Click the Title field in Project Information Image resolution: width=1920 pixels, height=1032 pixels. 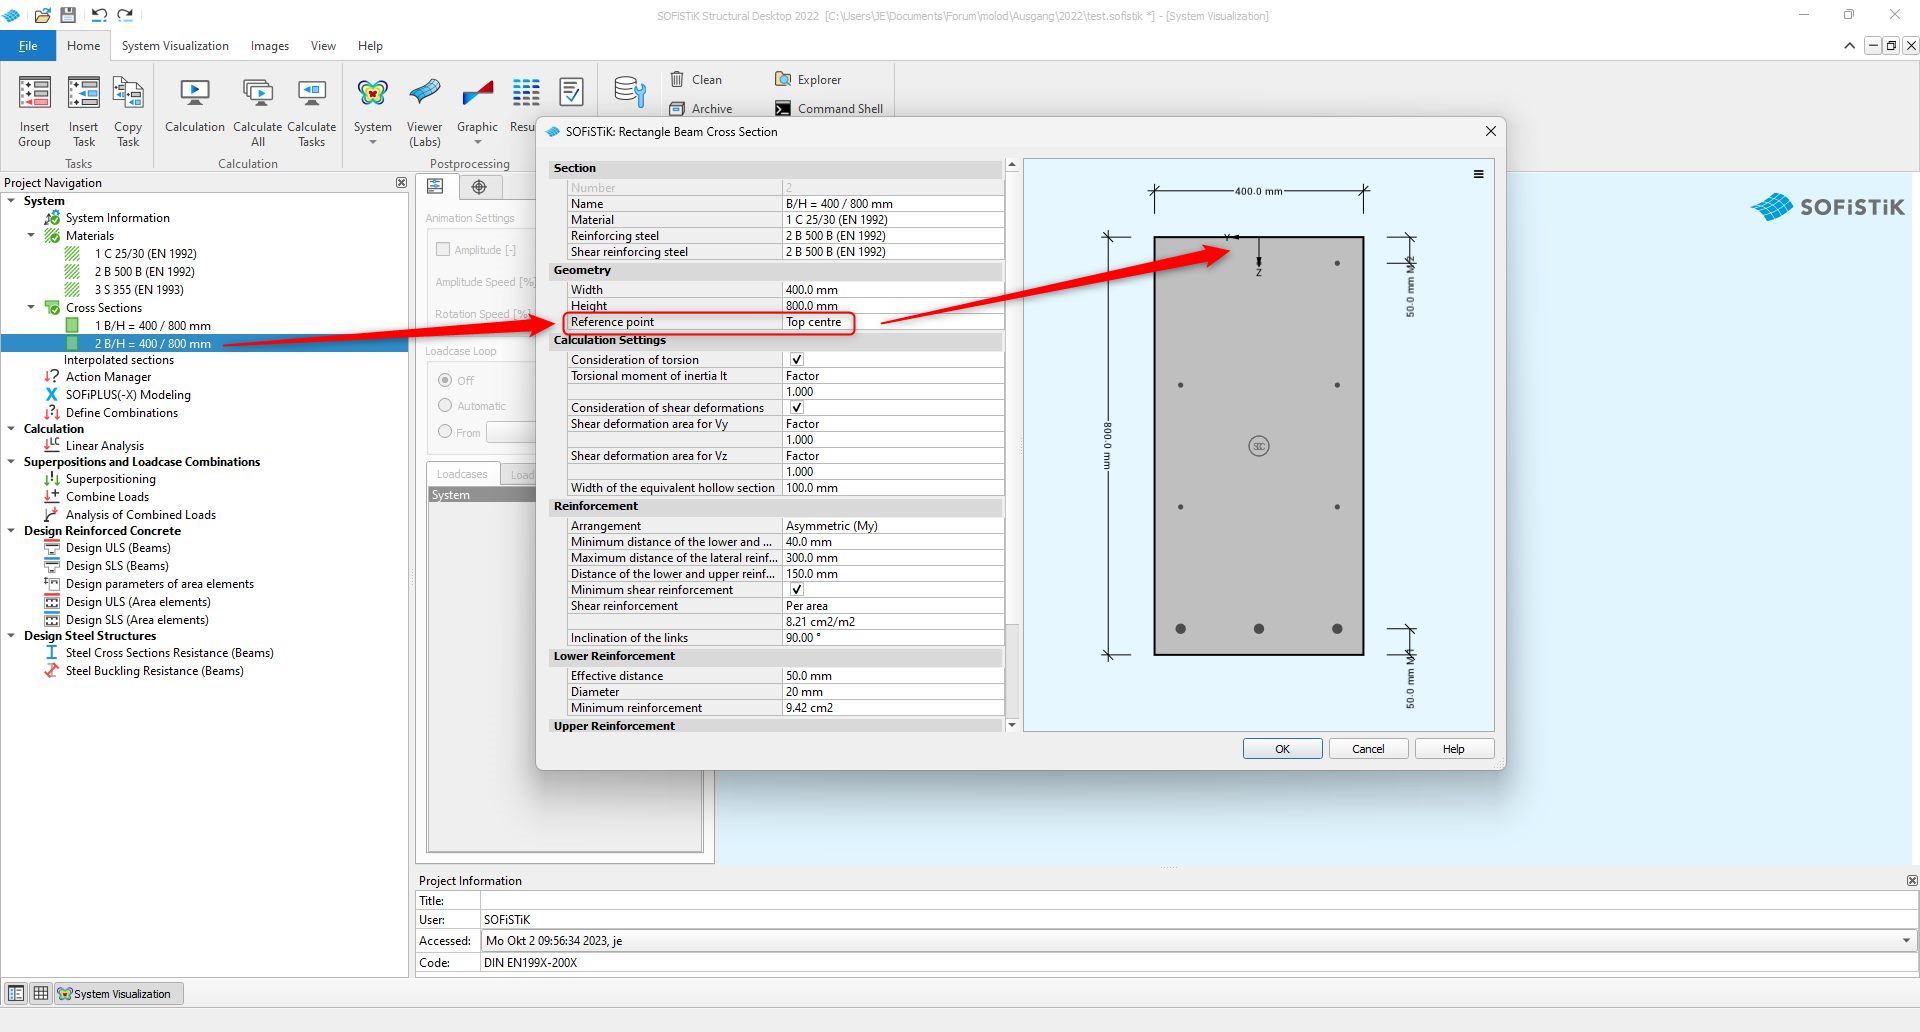pyautogui.click(x=1198, y=900)
